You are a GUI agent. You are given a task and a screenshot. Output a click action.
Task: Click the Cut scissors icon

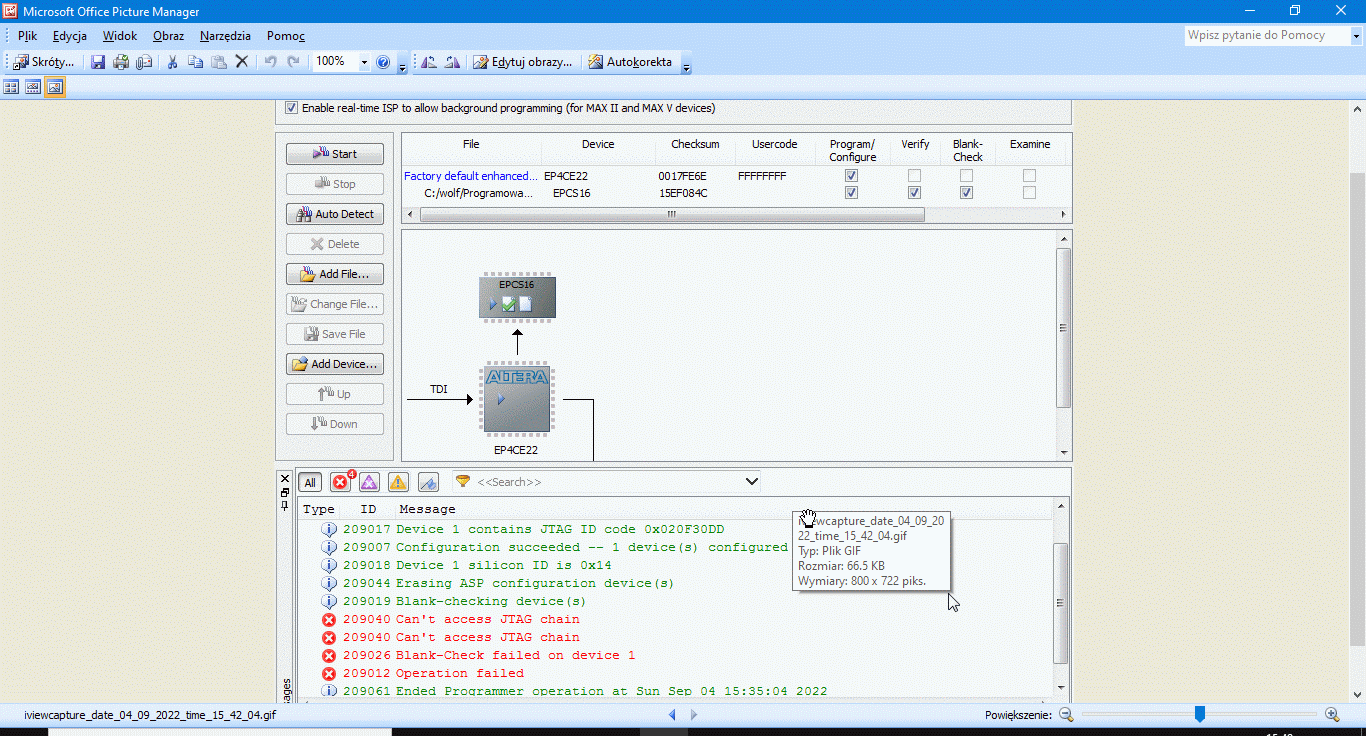[x=172, y=62]
